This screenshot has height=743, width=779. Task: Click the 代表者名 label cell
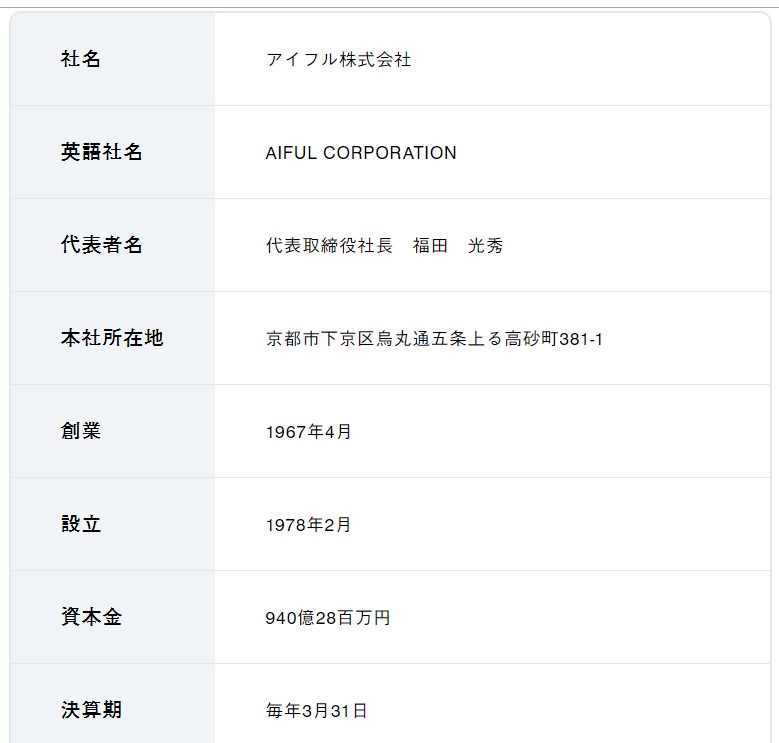112,245
